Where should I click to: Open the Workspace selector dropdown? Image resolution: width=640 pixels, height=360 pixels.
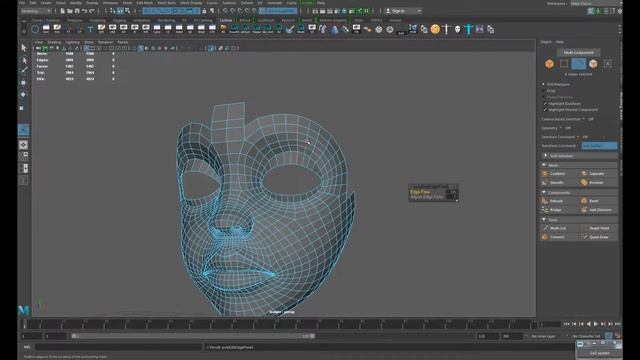(x=596, y=3)
